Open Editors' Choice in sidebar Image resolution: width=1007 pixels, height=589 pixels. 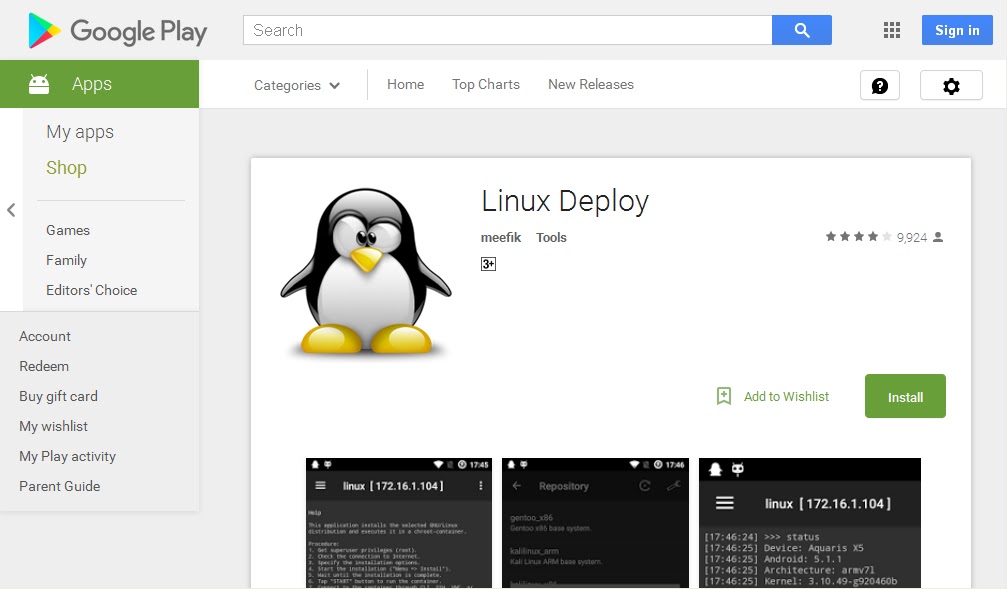[x=91, y=290]
